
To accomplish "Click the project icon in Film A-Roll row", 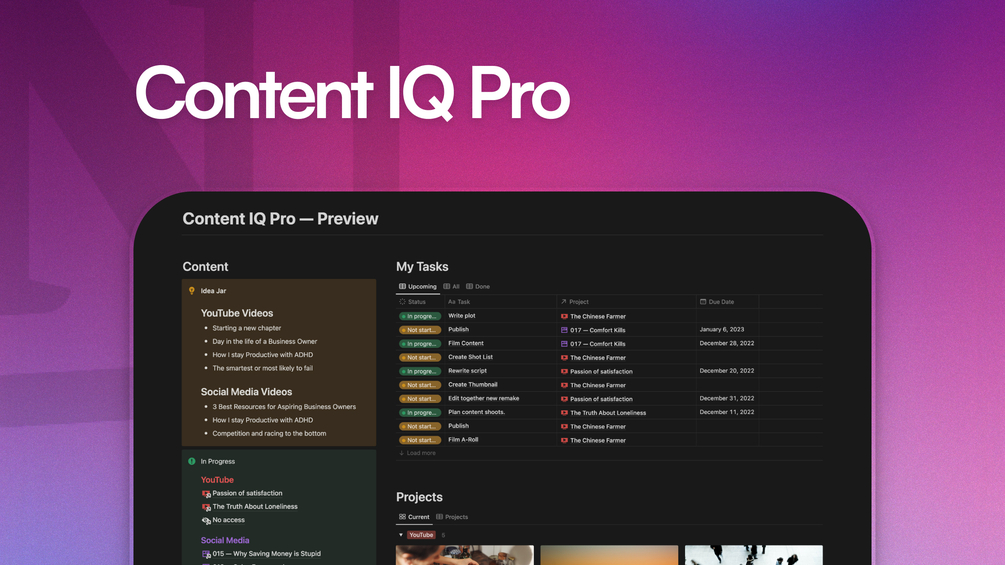I will click(564, 441).
